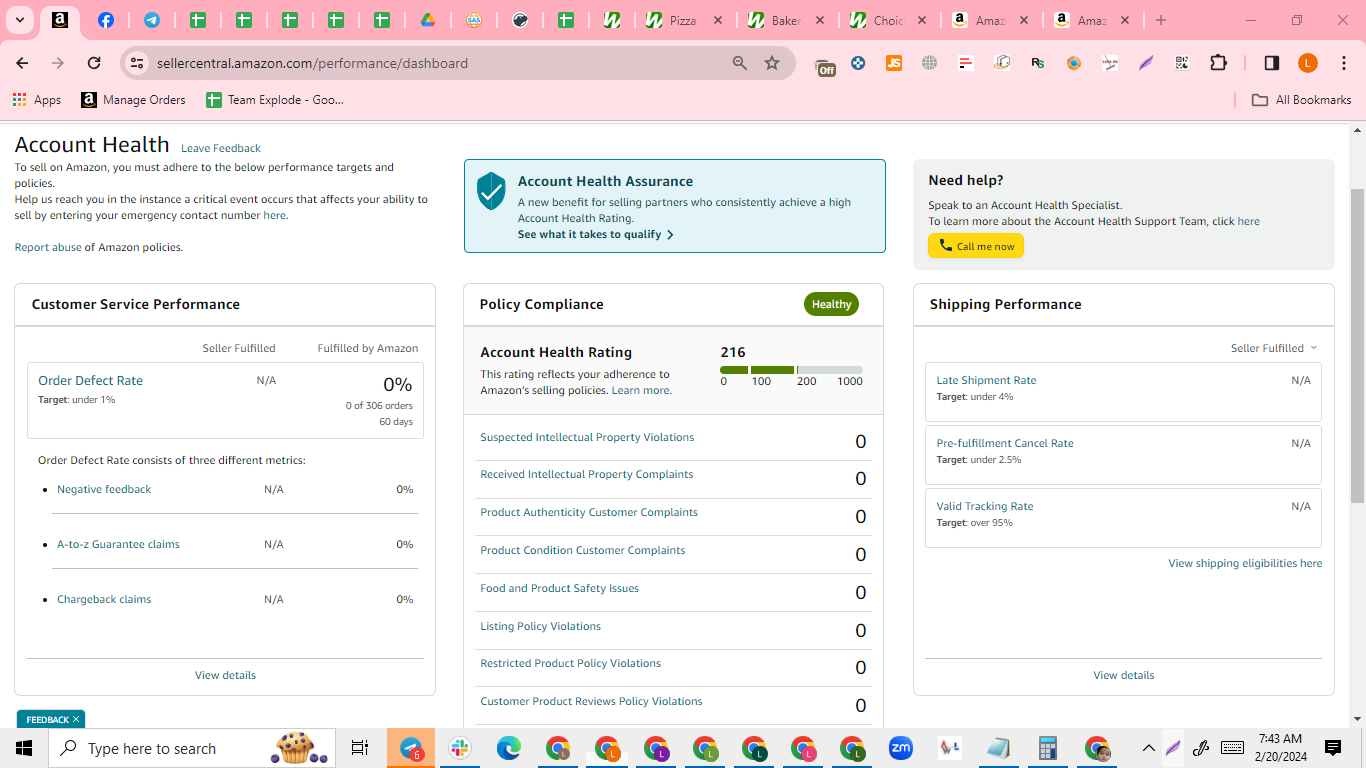Show hidden system tray icons

[1148, 748]
